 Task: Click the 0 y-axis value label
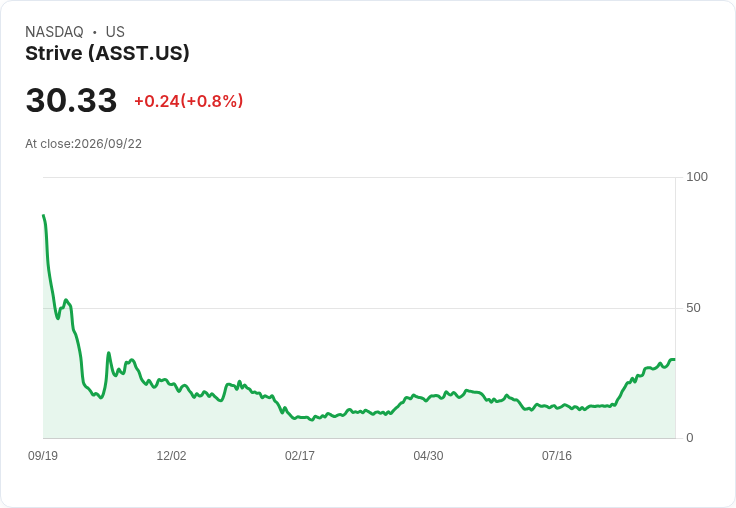(690, 438)
